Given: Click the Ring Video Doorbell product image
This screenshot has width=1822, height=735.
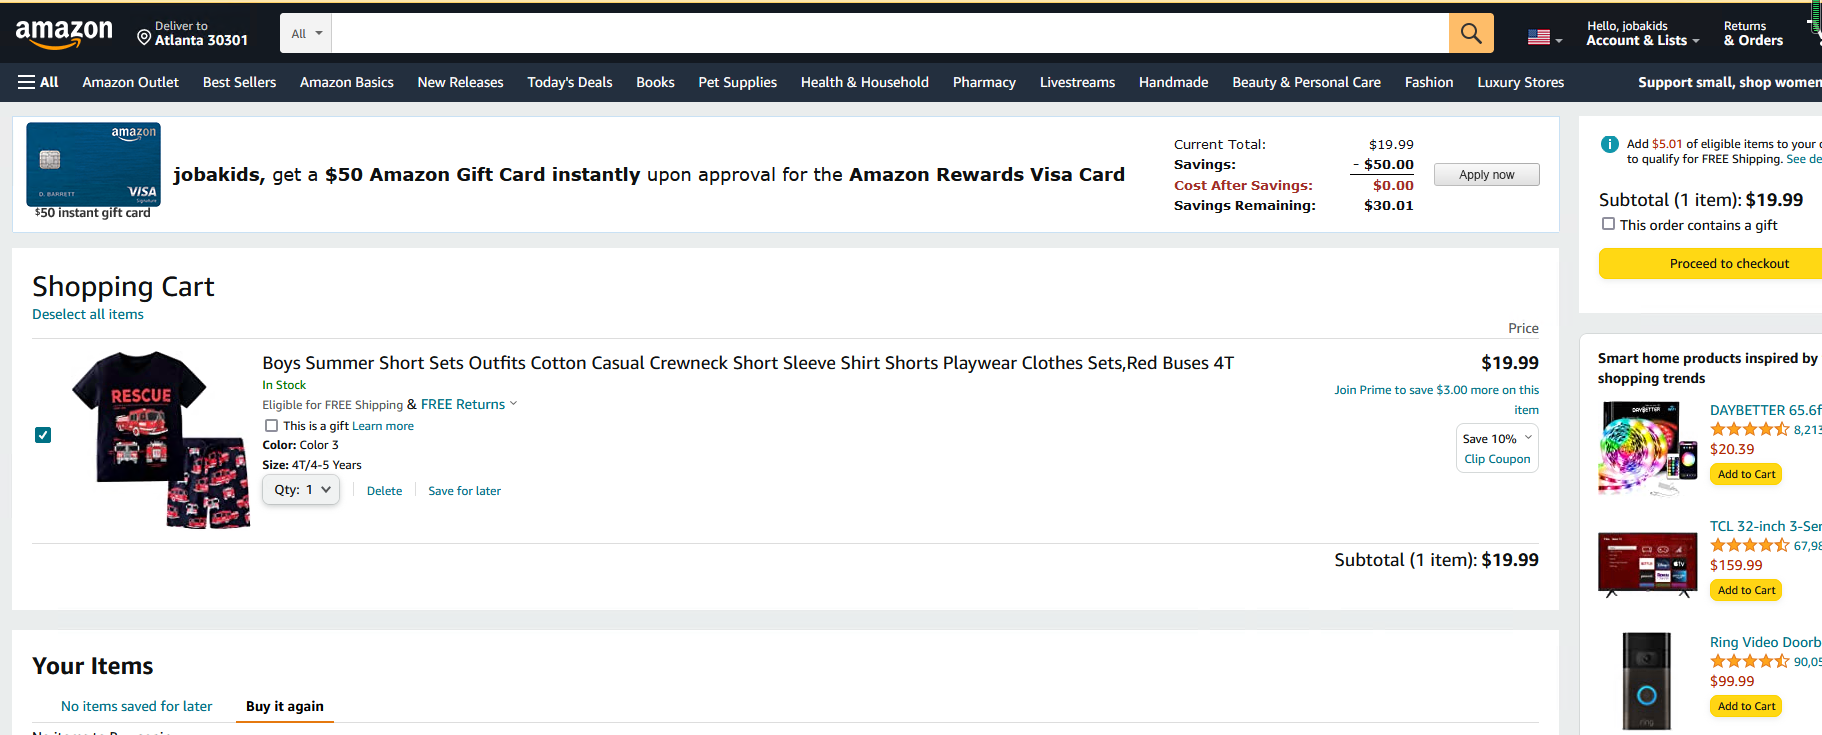Looking at the screenshot, I should [1646, 680].
